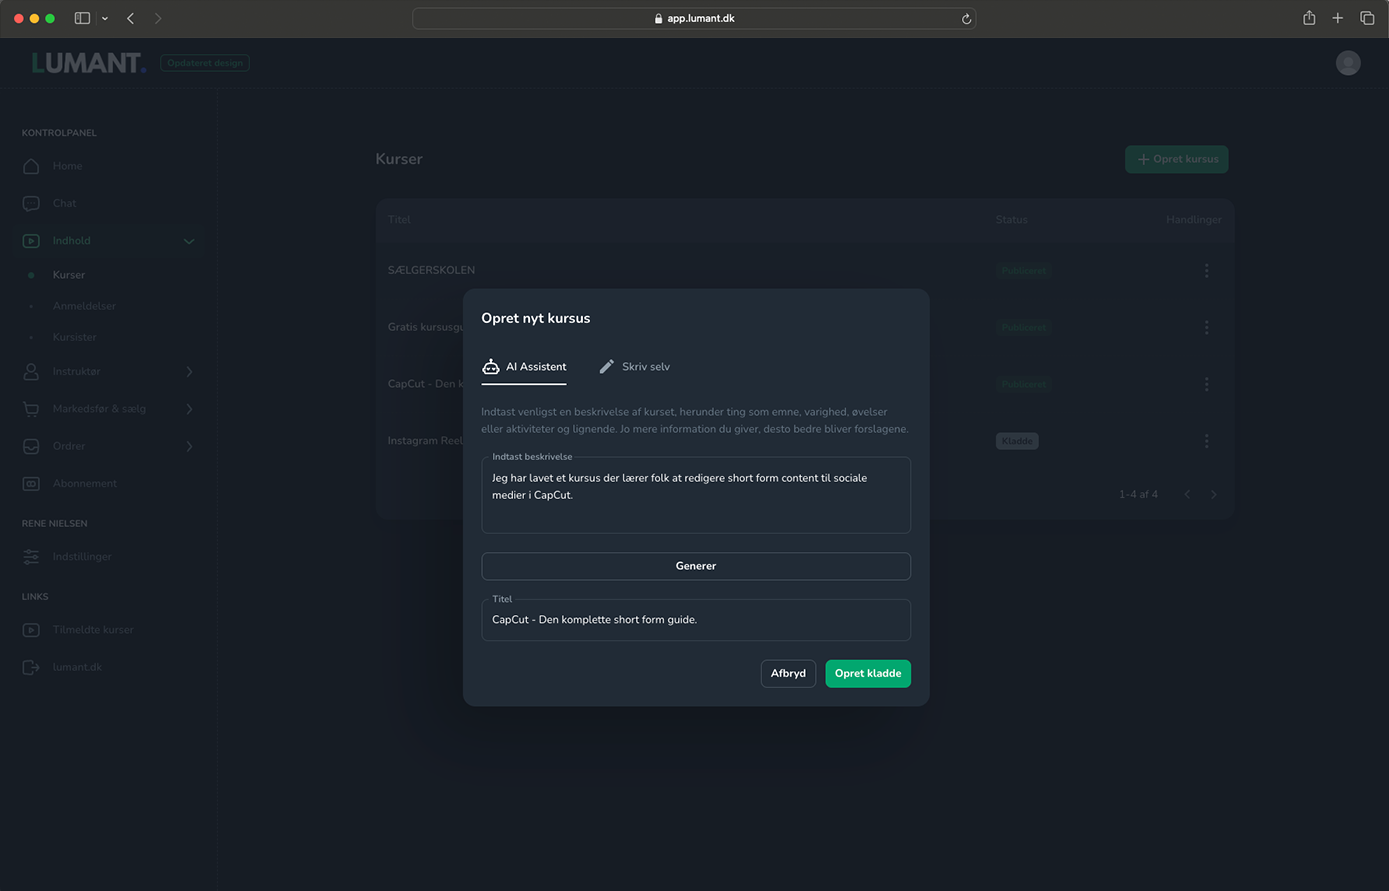Open Kurser in the sidebar

tap(69, 275)
